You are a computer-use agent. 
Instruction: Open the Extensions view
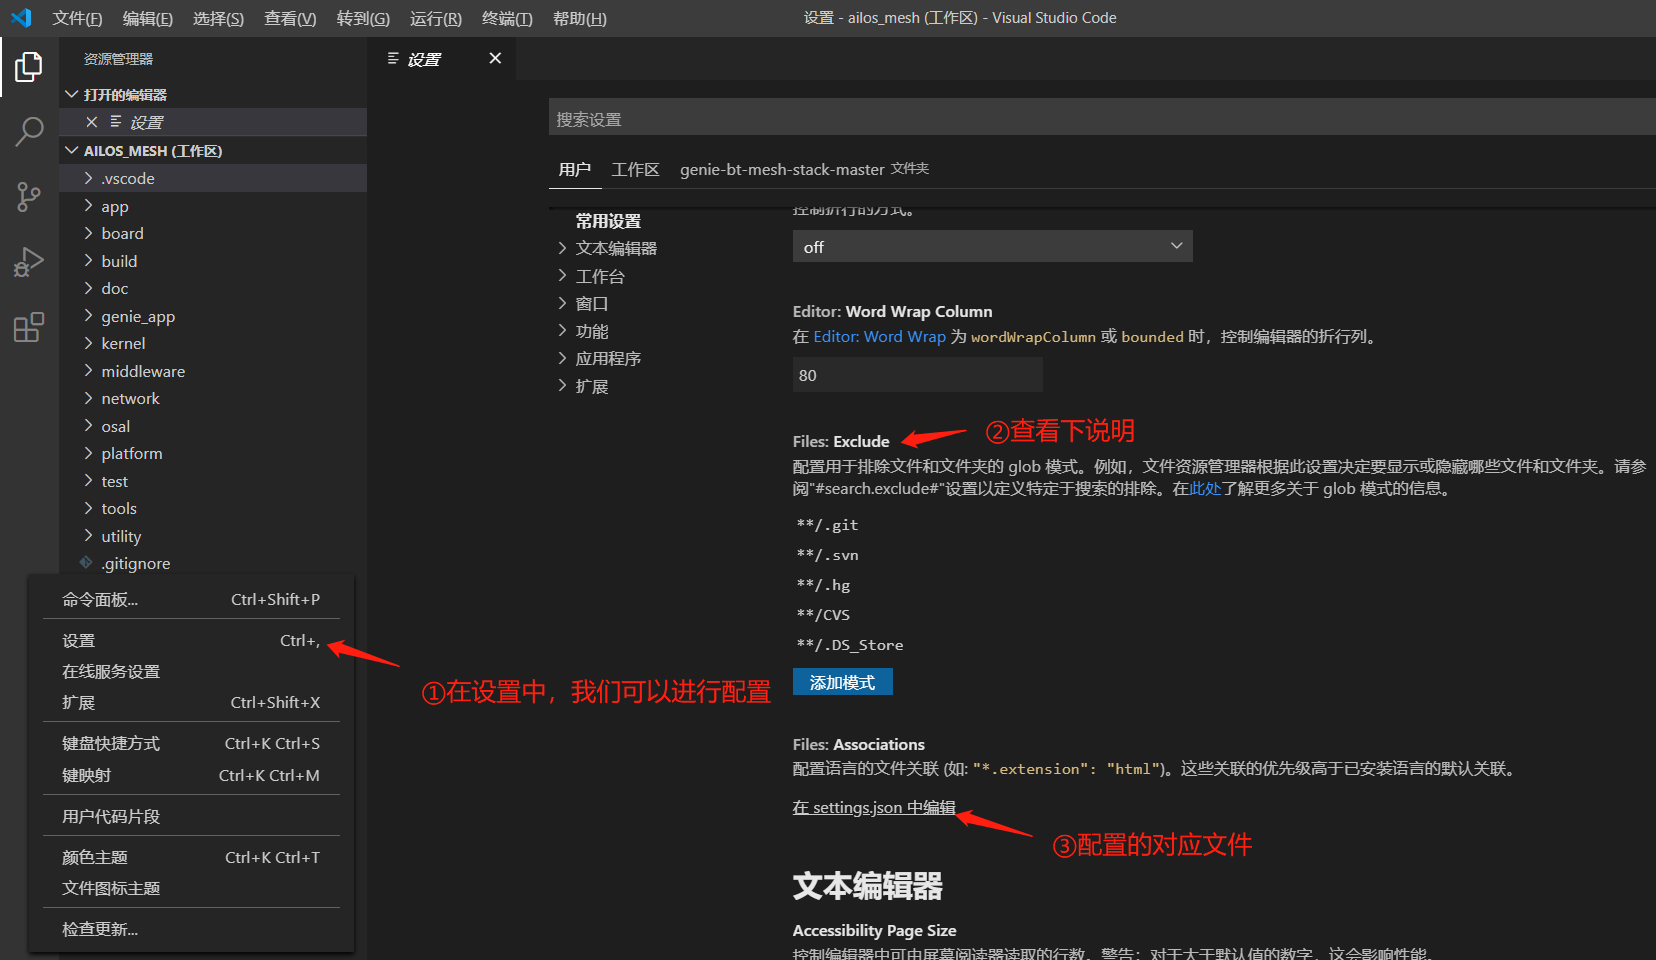click(29, 327)
